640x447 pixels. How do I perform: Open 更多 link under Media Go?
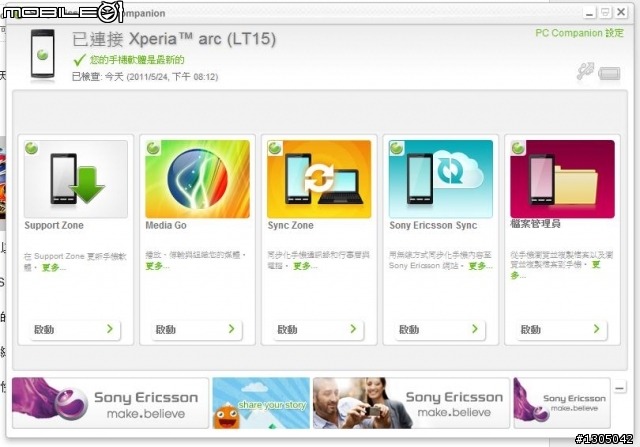(x=157, y=266)
